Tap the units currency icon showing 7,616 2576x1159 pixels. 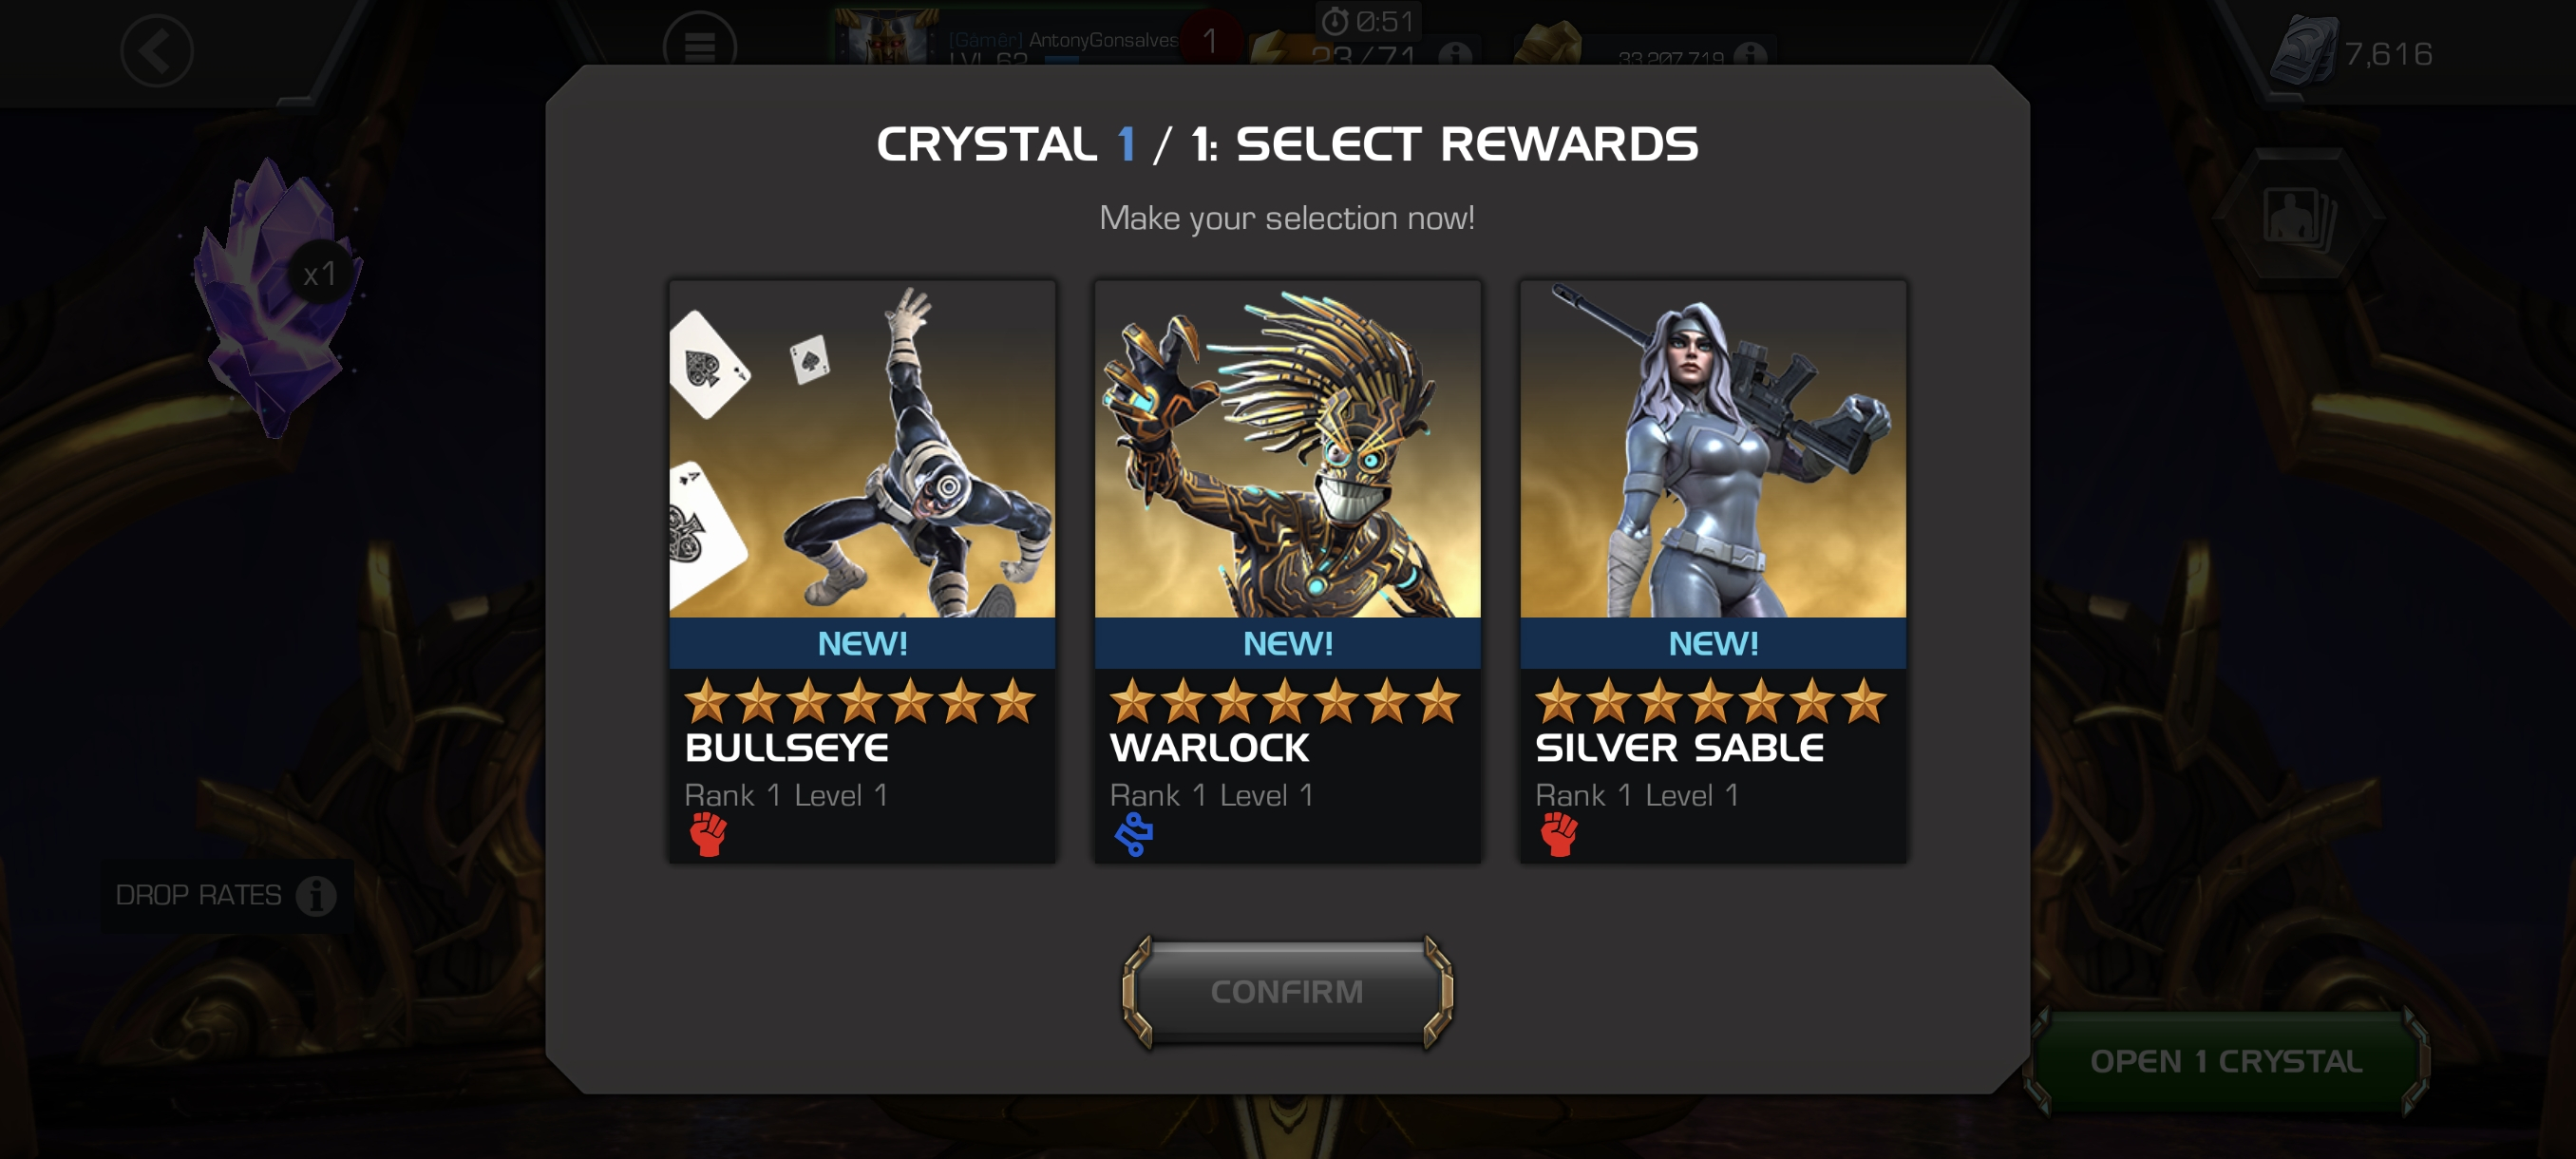[2303, 52]
